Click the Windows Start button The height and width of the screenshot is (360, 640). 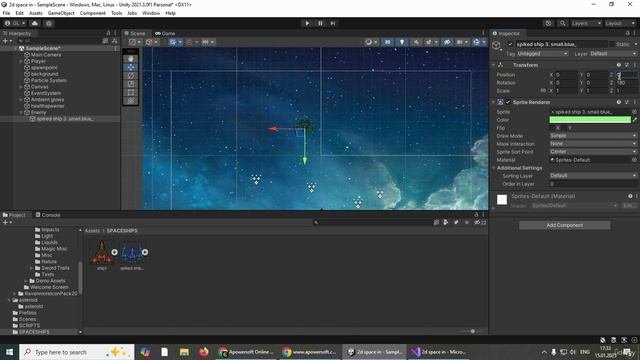tap(9, 352)
